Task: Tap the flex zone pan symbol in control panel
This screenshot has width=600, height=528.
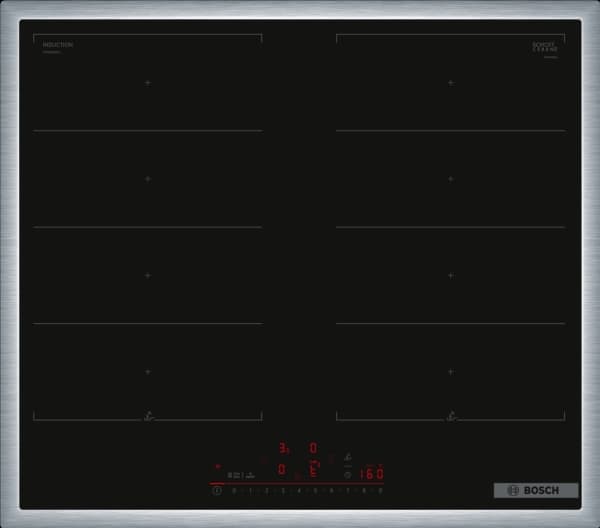Action: tap(347, 456)
